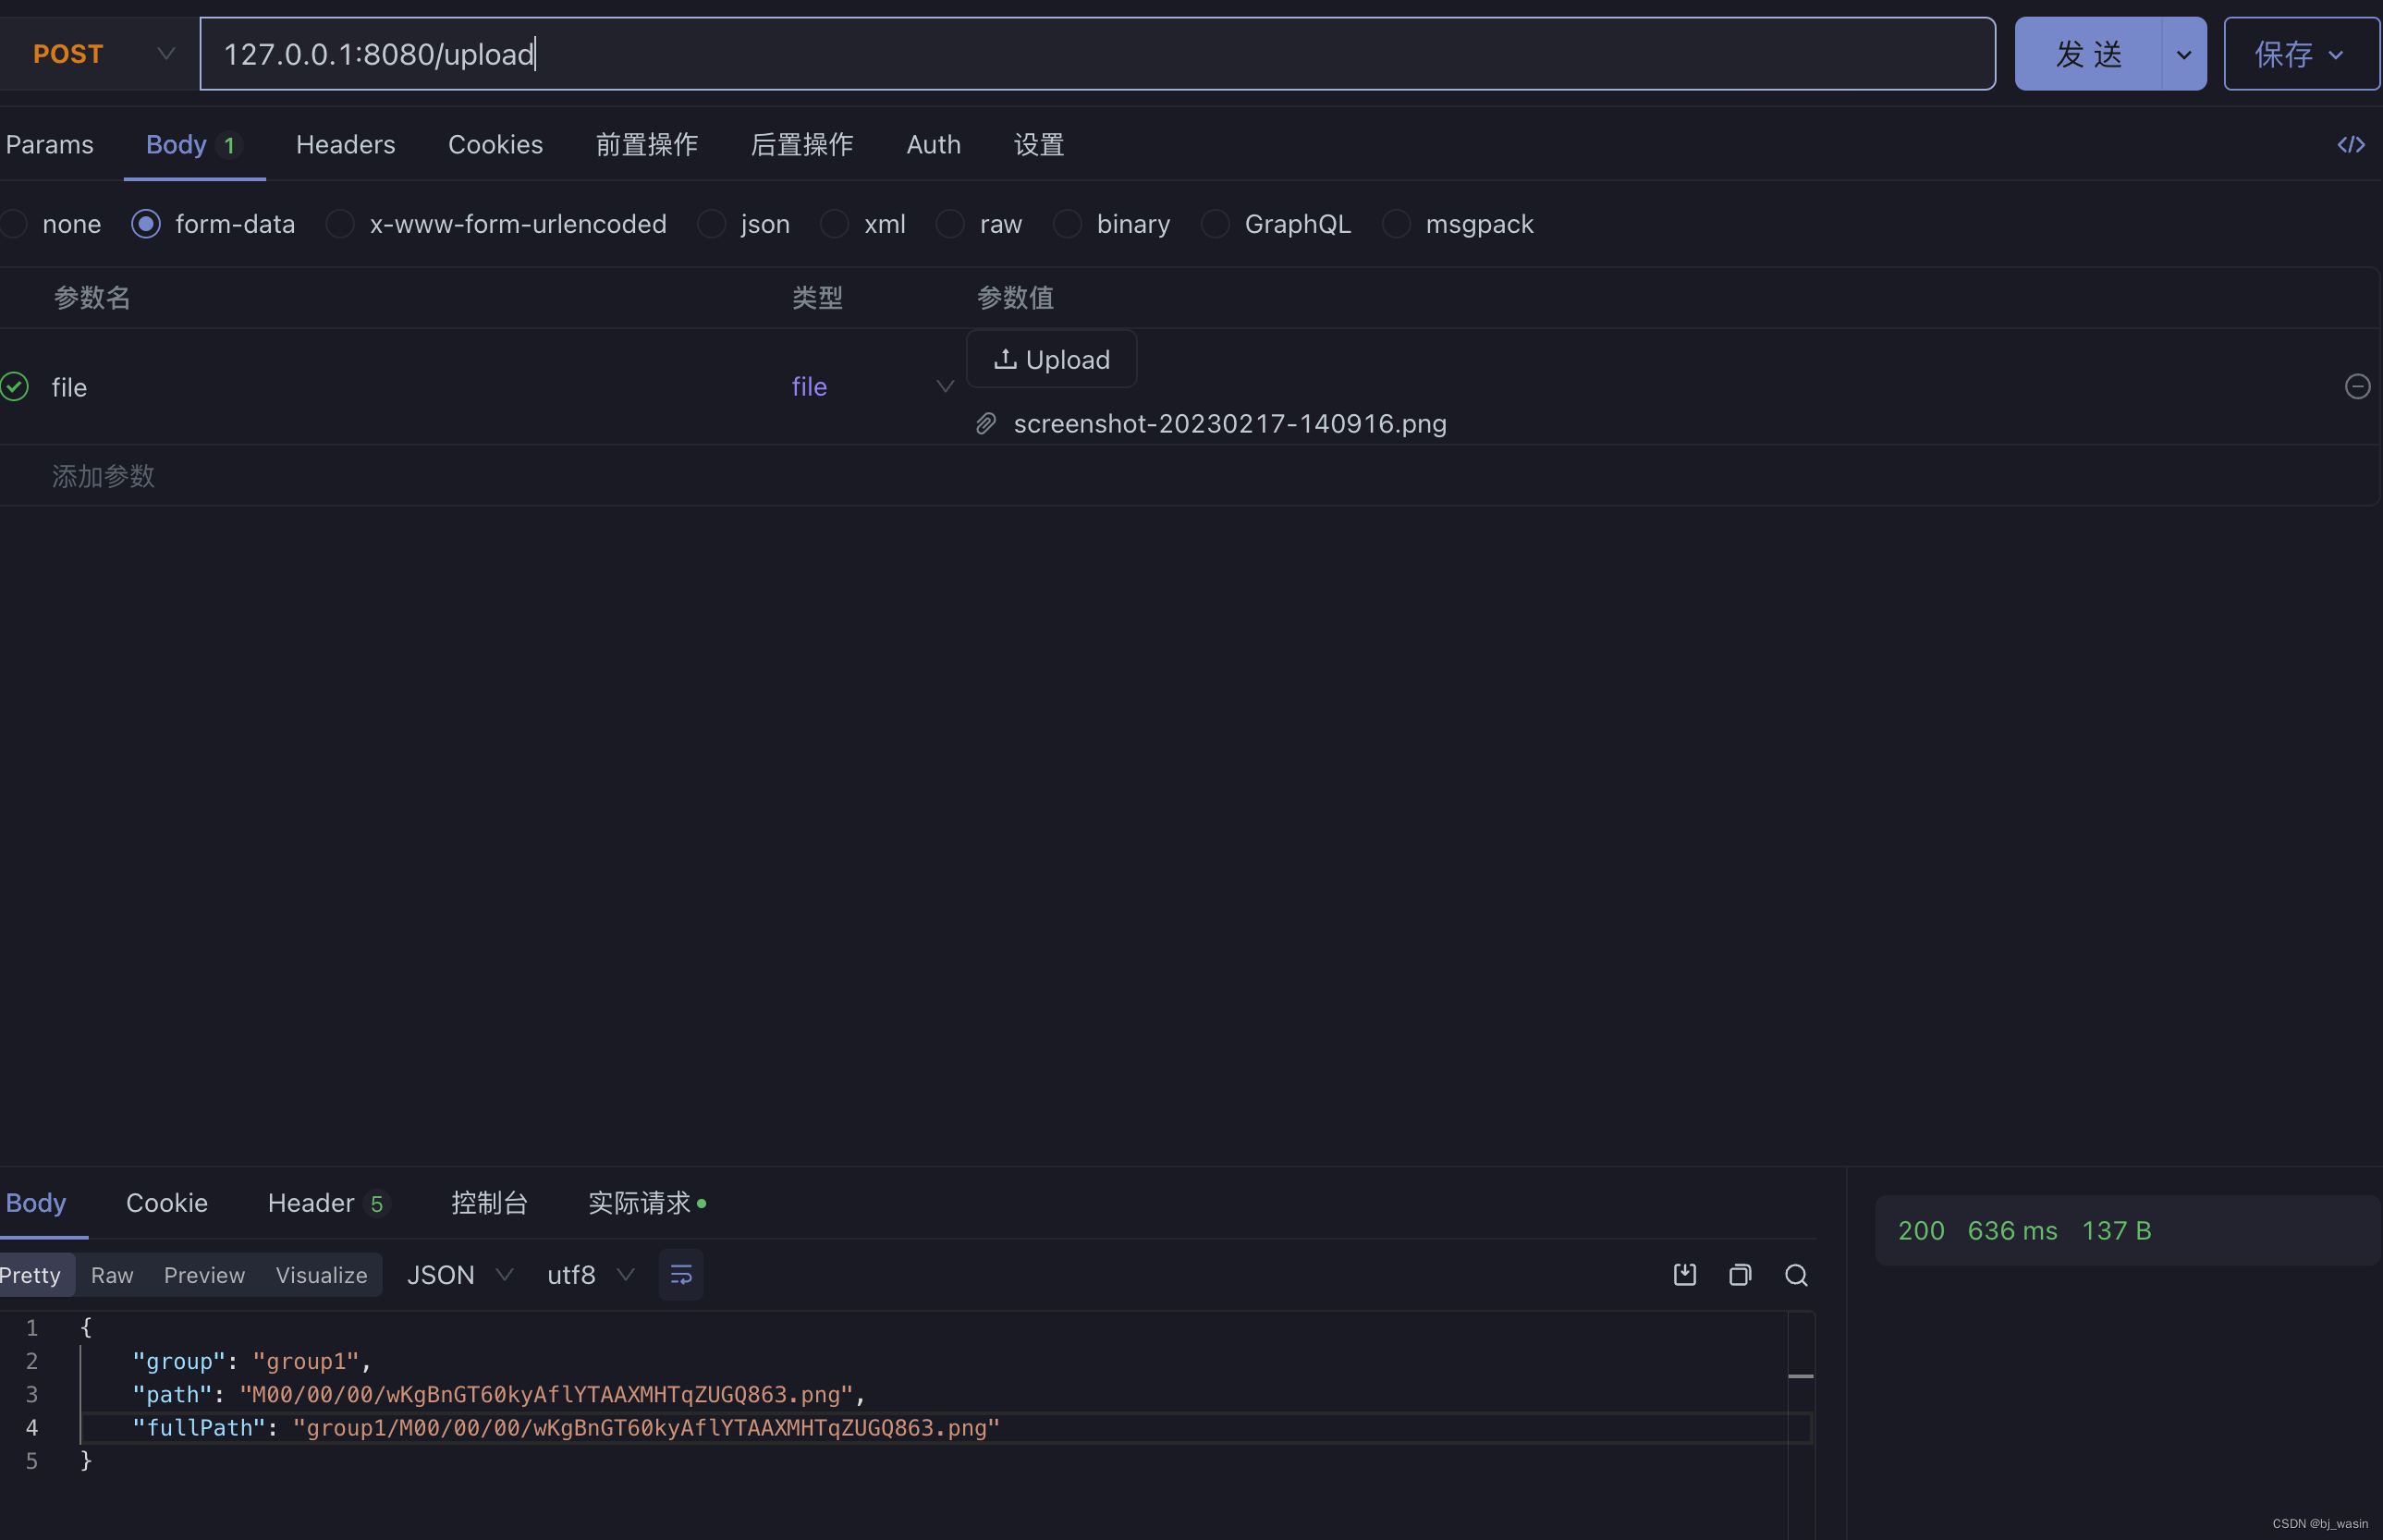The image size is (2383, 1540).
Task: Click the Upload file button
Action: pyautogui.click(x=1051, y=360)
